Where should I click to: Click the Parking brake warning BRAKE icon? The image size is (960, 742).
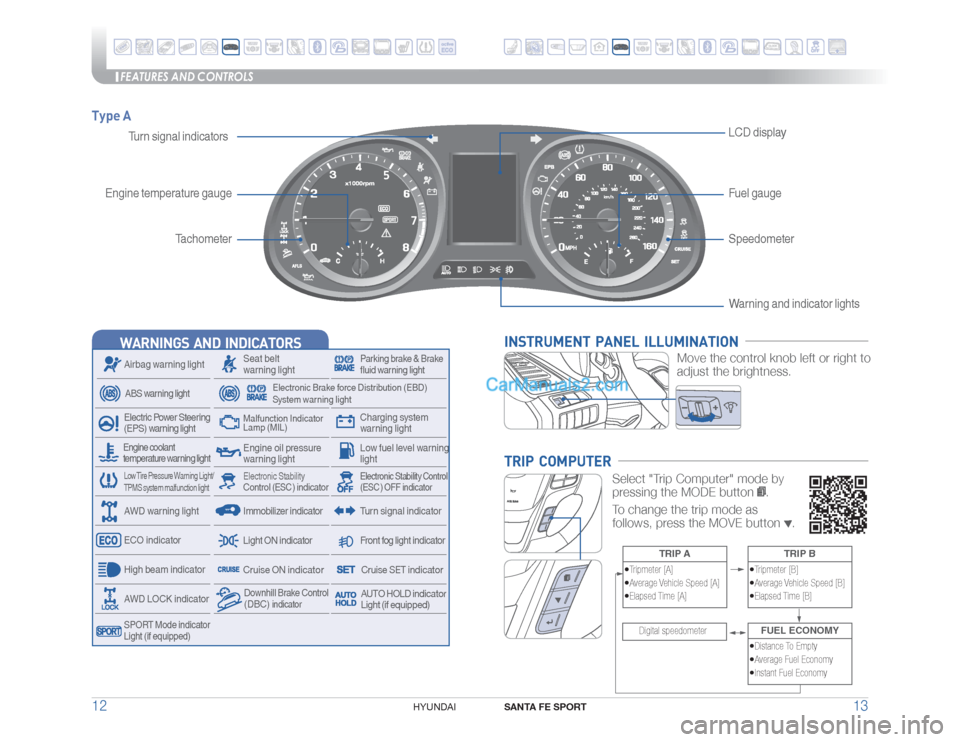(x=344, y=364)
